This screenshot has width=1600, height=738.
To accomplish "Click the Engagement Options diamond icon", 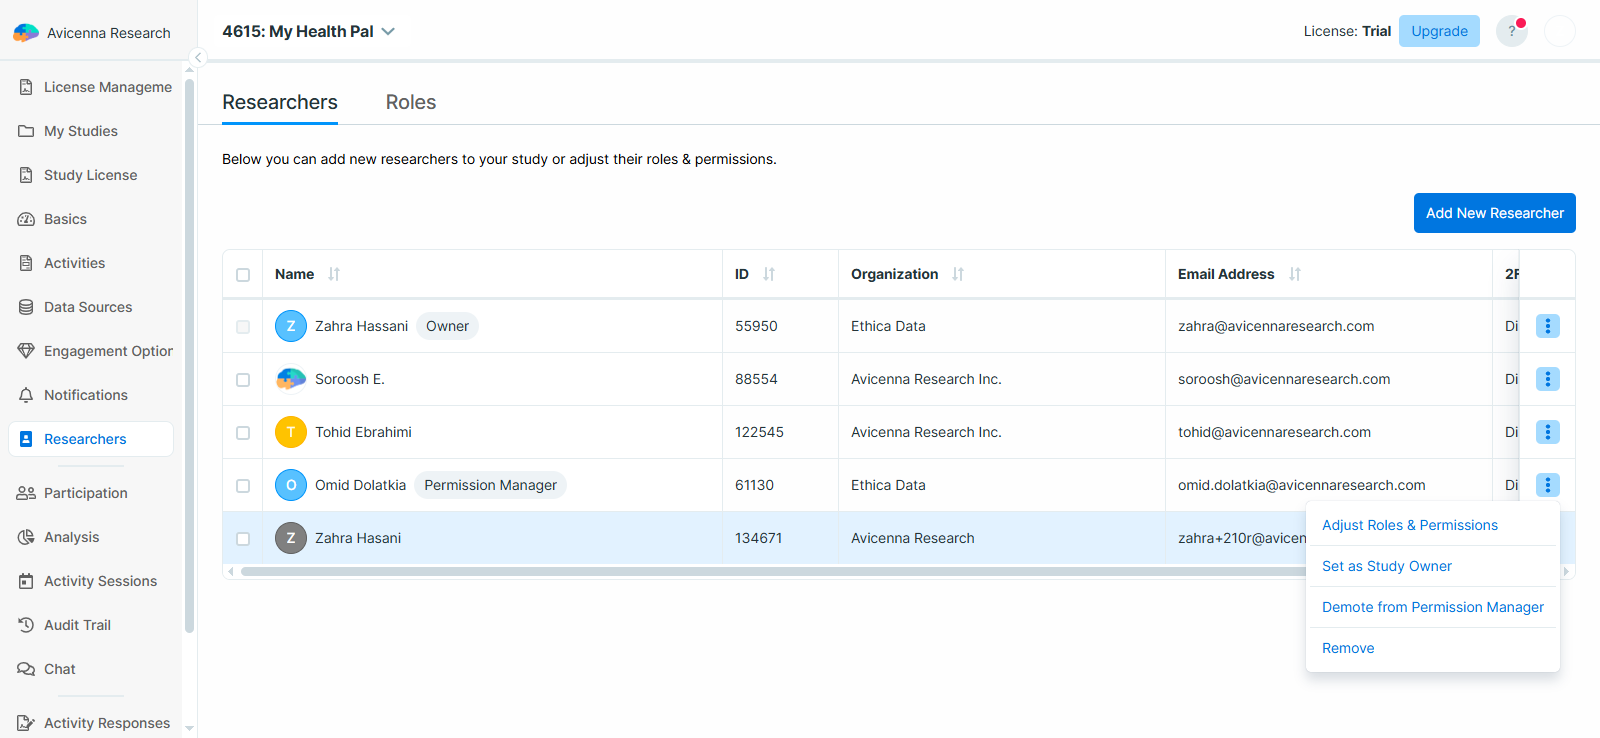I will coord(26,351).
